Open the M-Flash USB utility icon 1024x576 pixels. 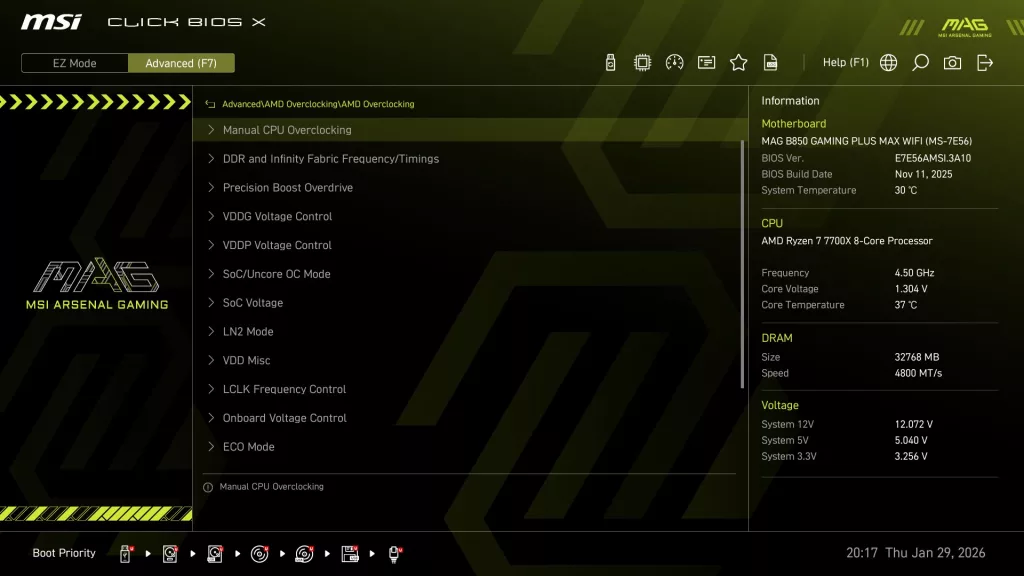pyautogui.click(x=611, y=62)
